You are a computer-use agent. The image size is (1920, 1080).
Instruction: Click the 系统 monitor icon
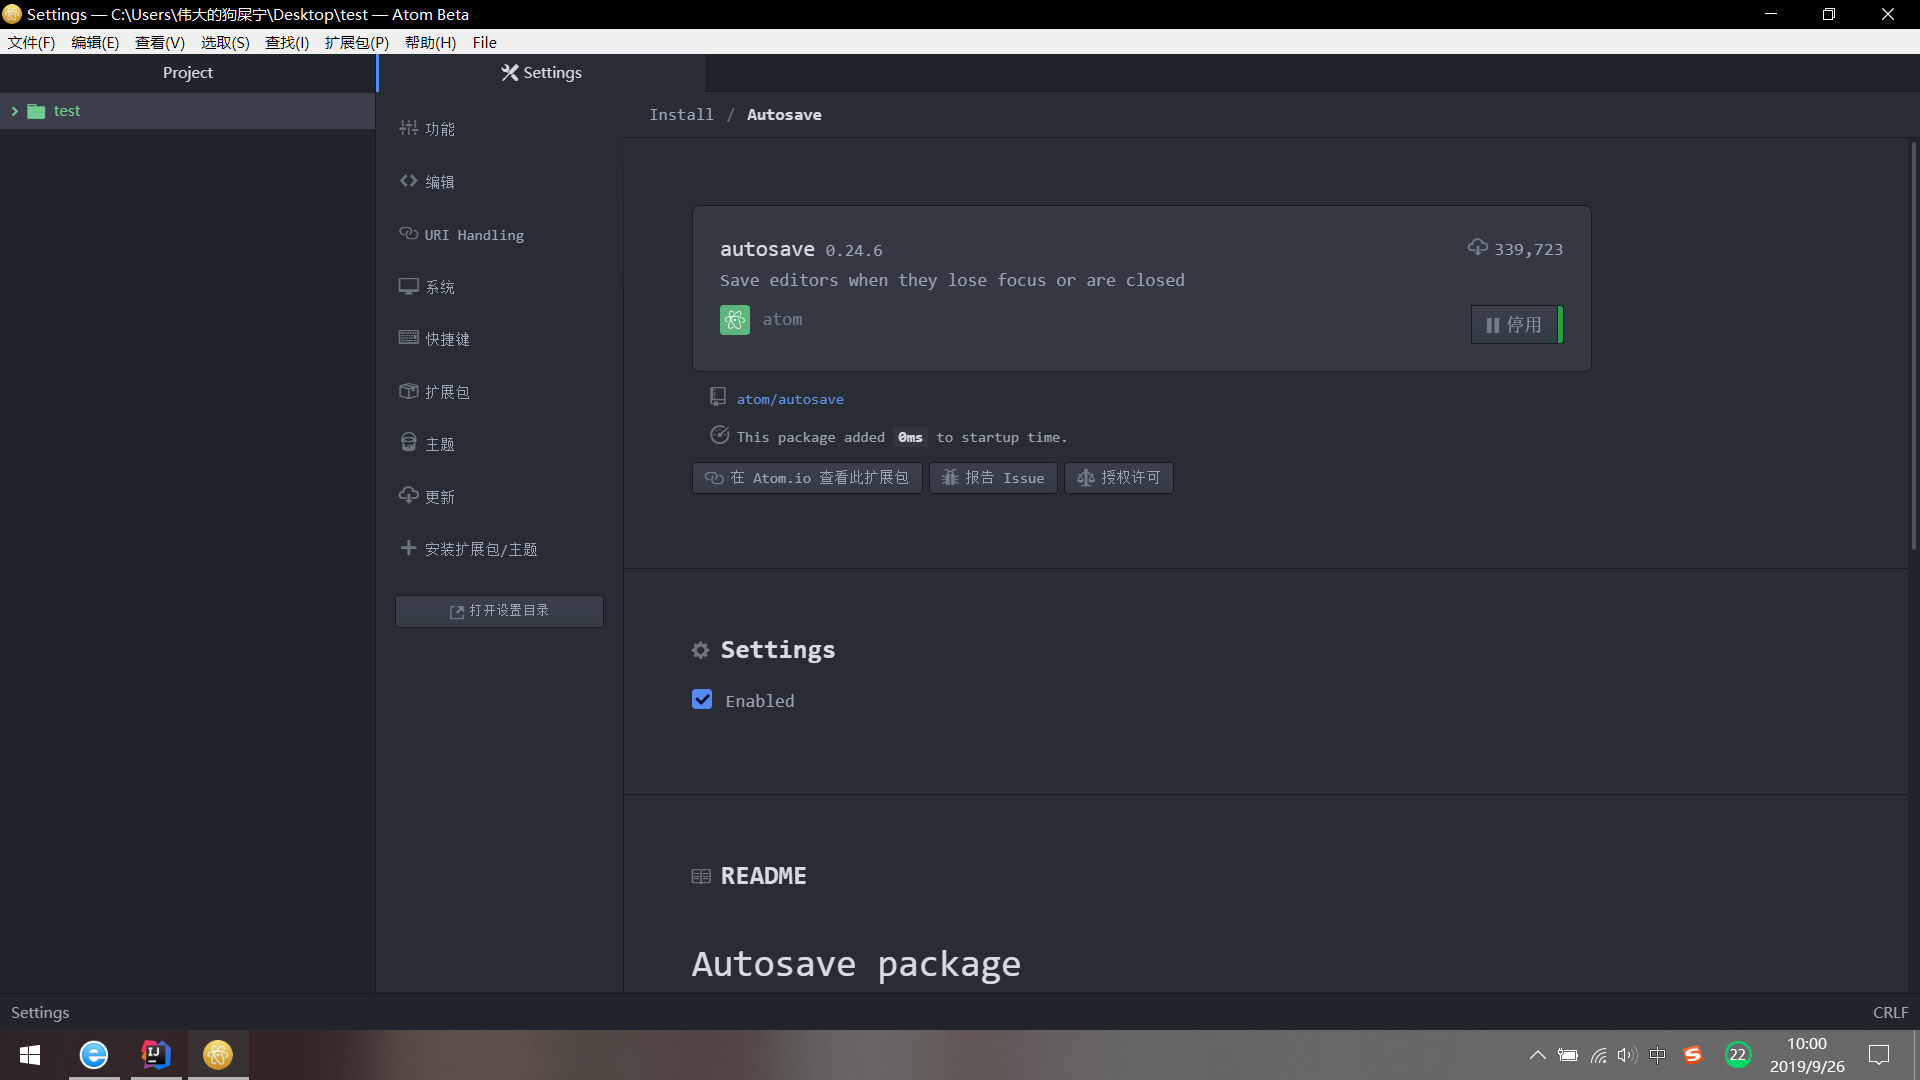pos(408,286)
